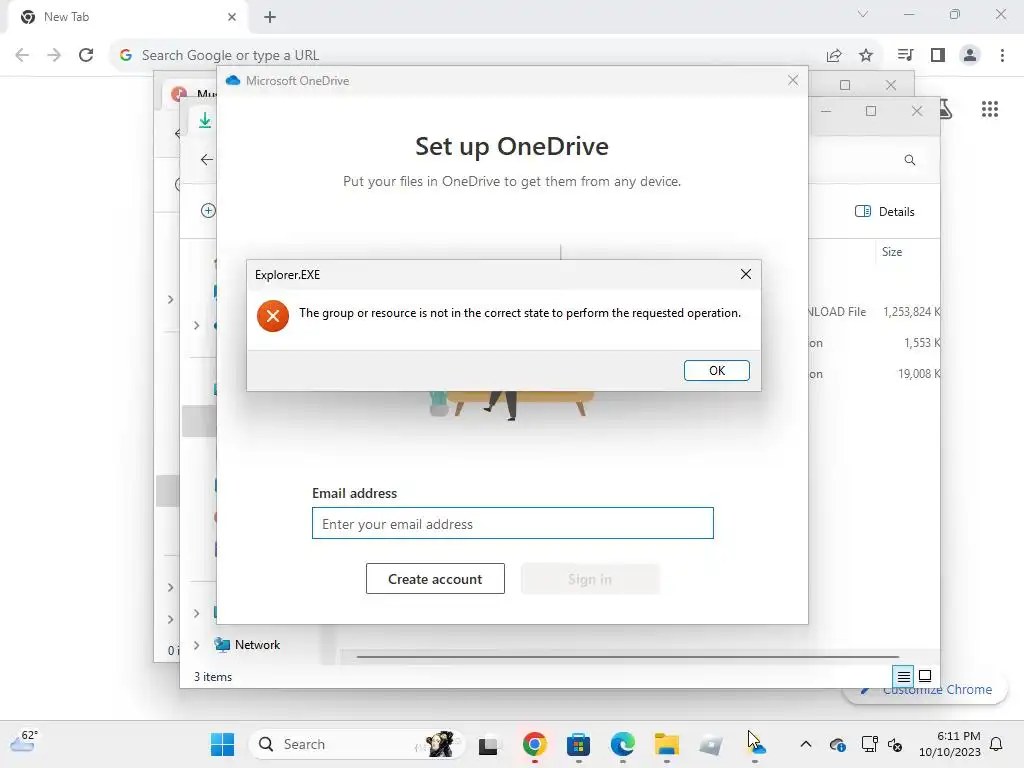
Task: Expand the Network tree item
Action: pos(197,645)
